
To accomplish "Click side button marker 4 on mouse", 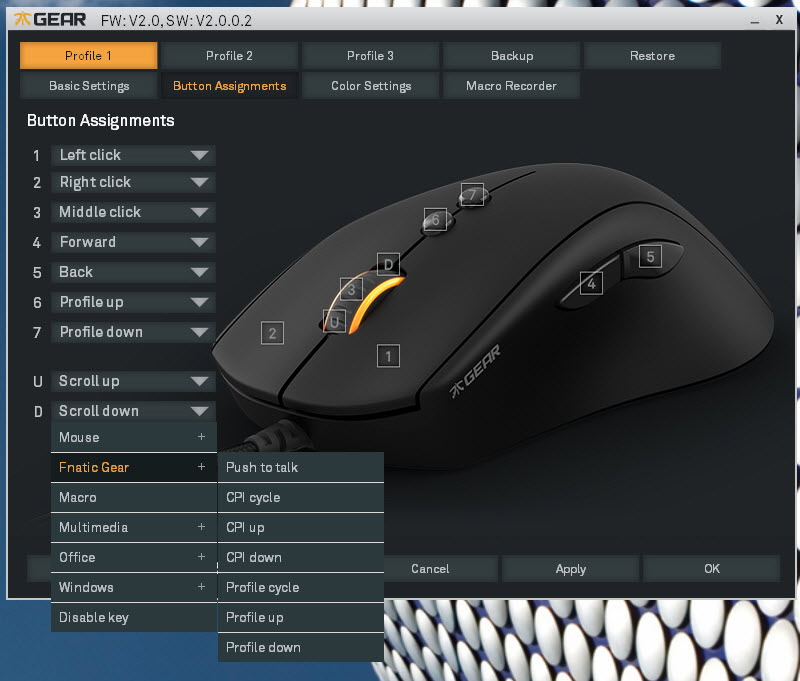I will point(591,284).
